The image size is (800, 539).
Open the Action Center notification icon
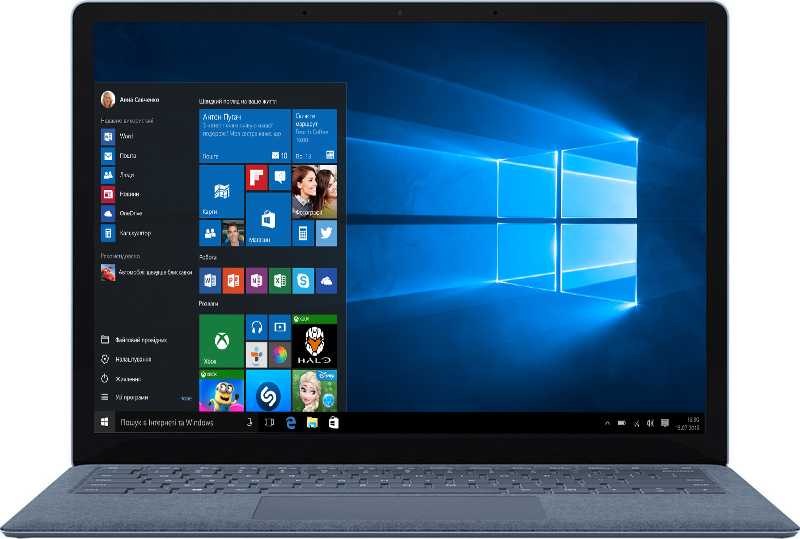pos(665,423)
